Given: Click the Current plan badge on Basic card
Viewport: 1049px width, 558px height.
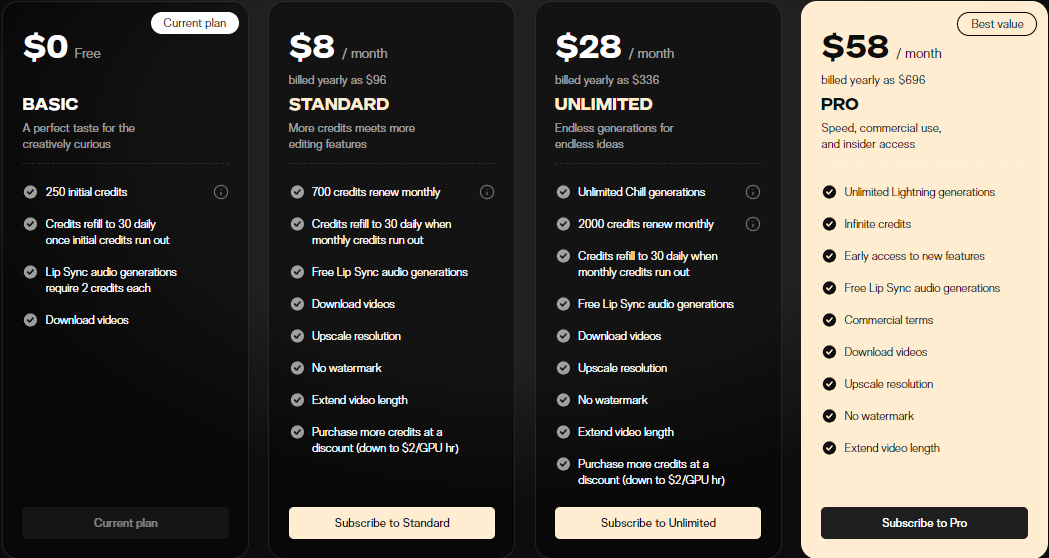Looking at the screenshot, I should click(195, 23).
